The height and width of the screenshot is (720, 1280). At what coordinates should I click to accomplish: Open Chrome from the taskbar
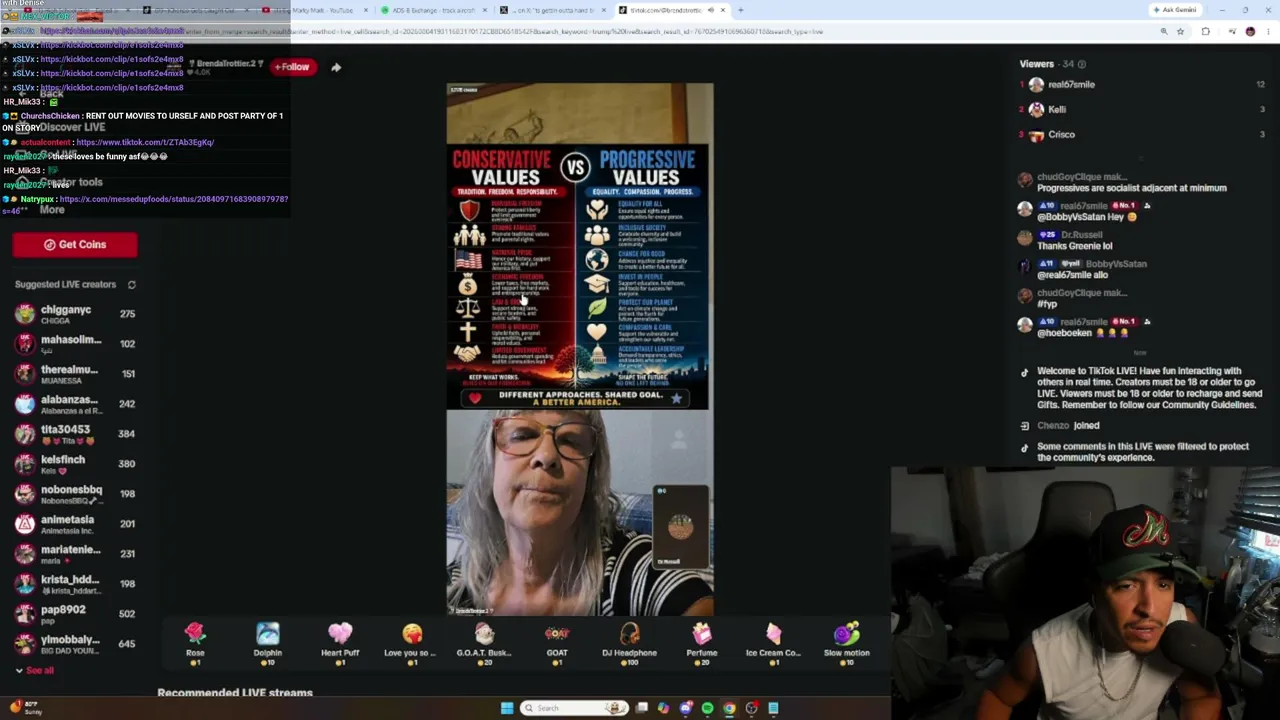click(729, 708)
